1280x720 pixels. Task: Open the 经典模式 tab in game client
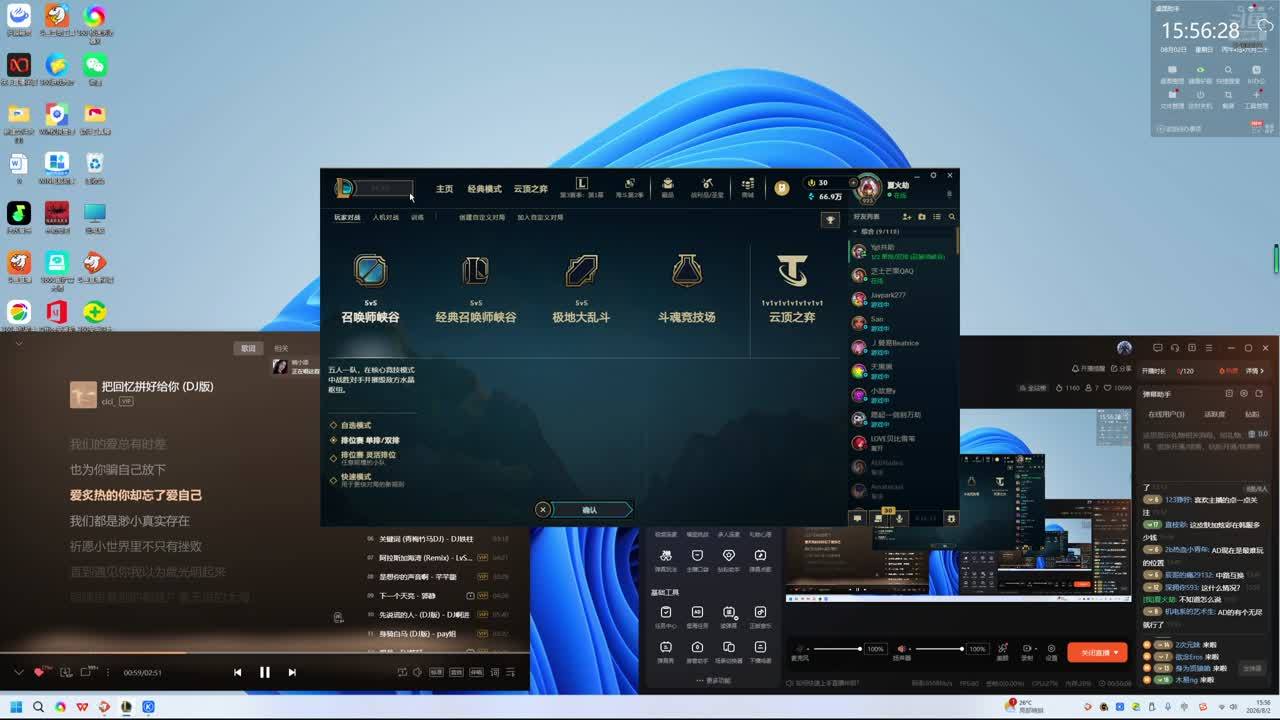(485, 189)
